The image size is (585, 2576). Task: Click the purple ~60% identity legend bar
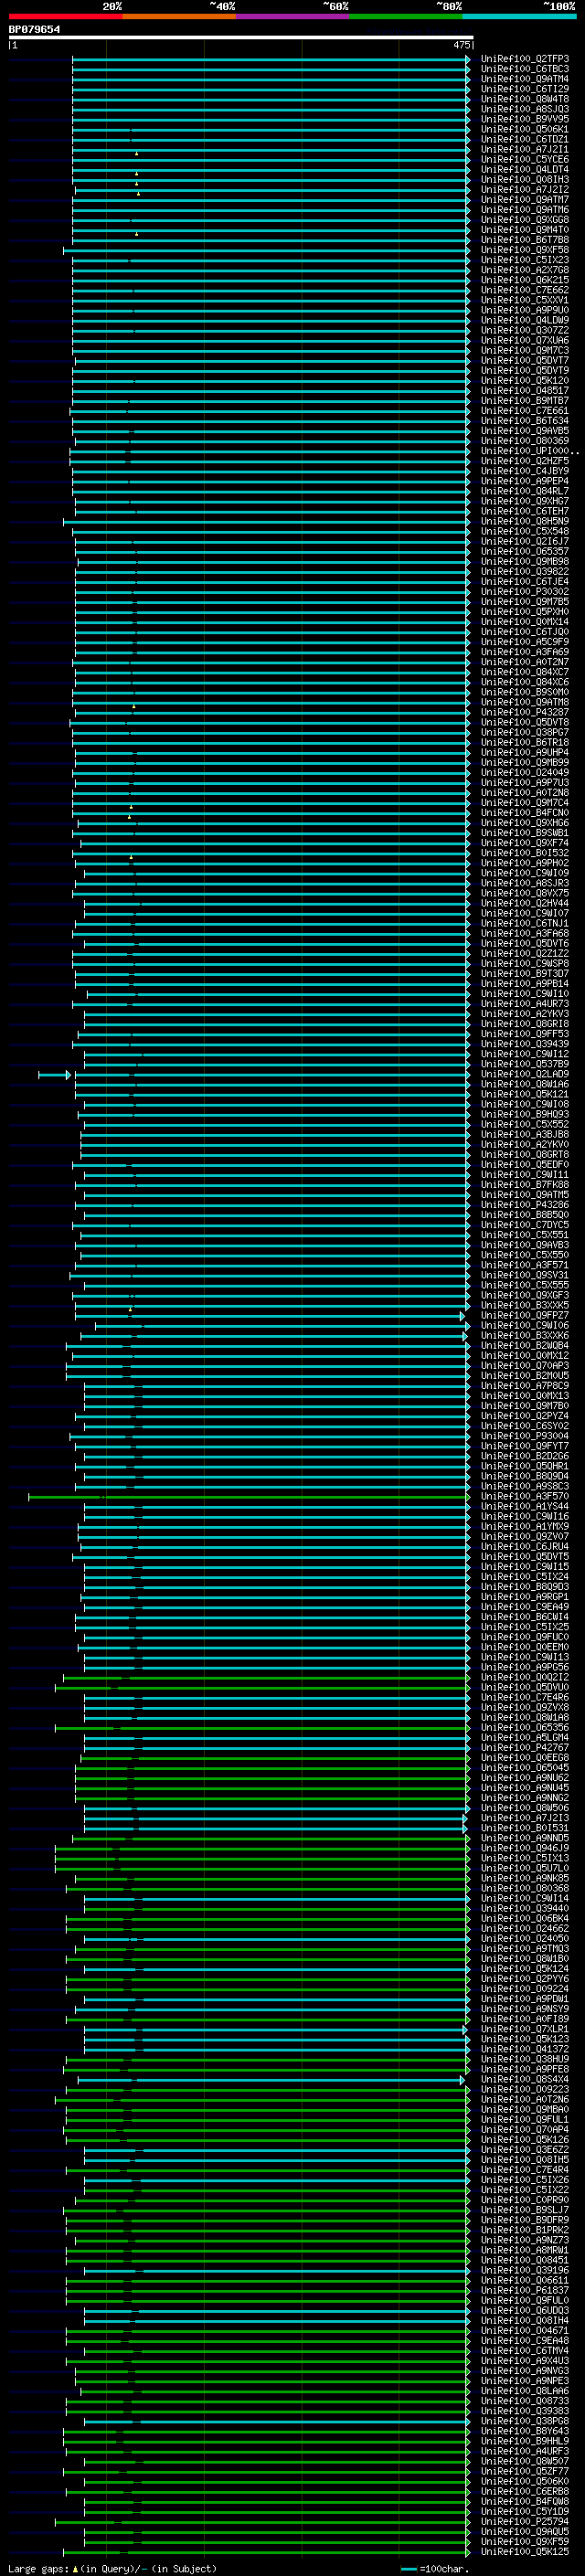[292, 16]
